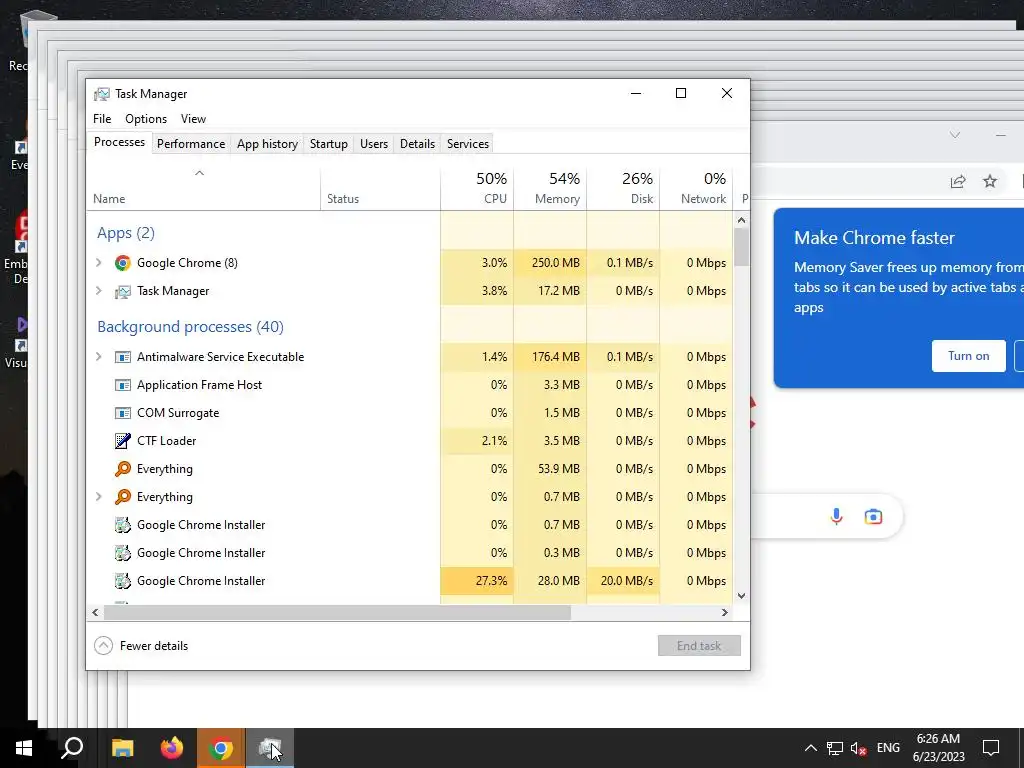Click the muted speaker tray icon
This screenshot has height=768, width=1024.
click(x=858, y=748)
